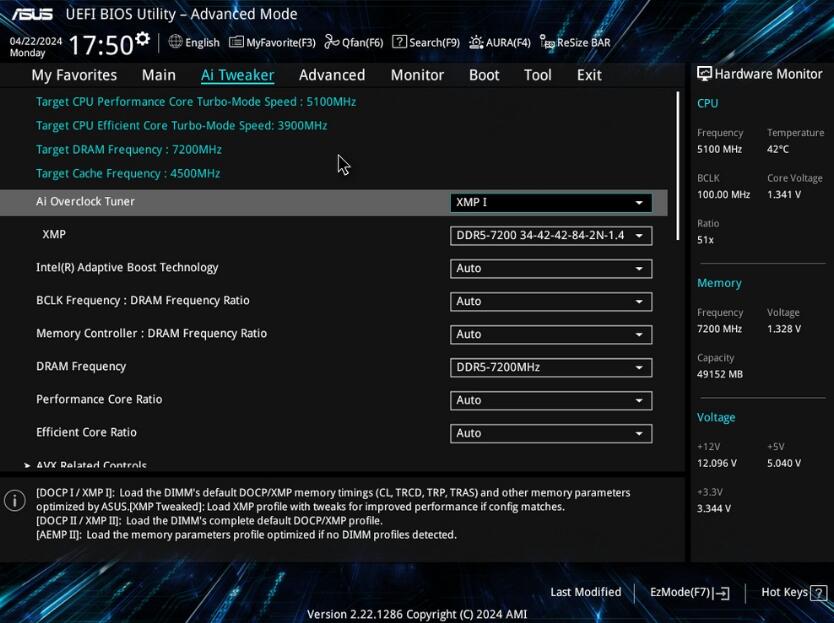Image resolution: width=834 pixels, height=623 pixels.
Task: Open Qfan fan control settings
Action: click(x=353, y=42)
